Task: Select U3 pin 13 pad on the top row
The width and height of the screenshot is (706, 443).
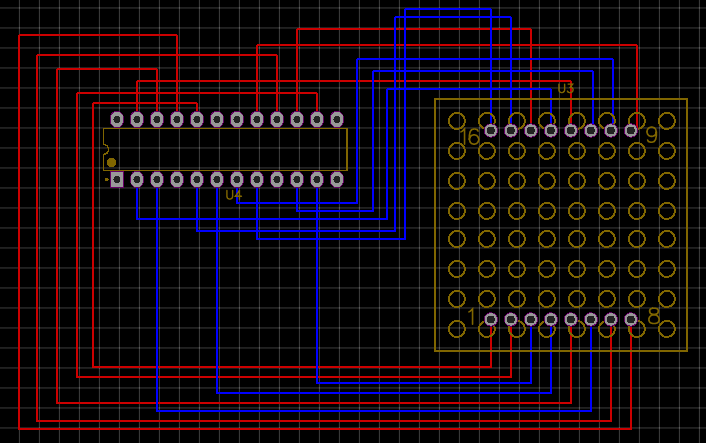Action: 551,131
